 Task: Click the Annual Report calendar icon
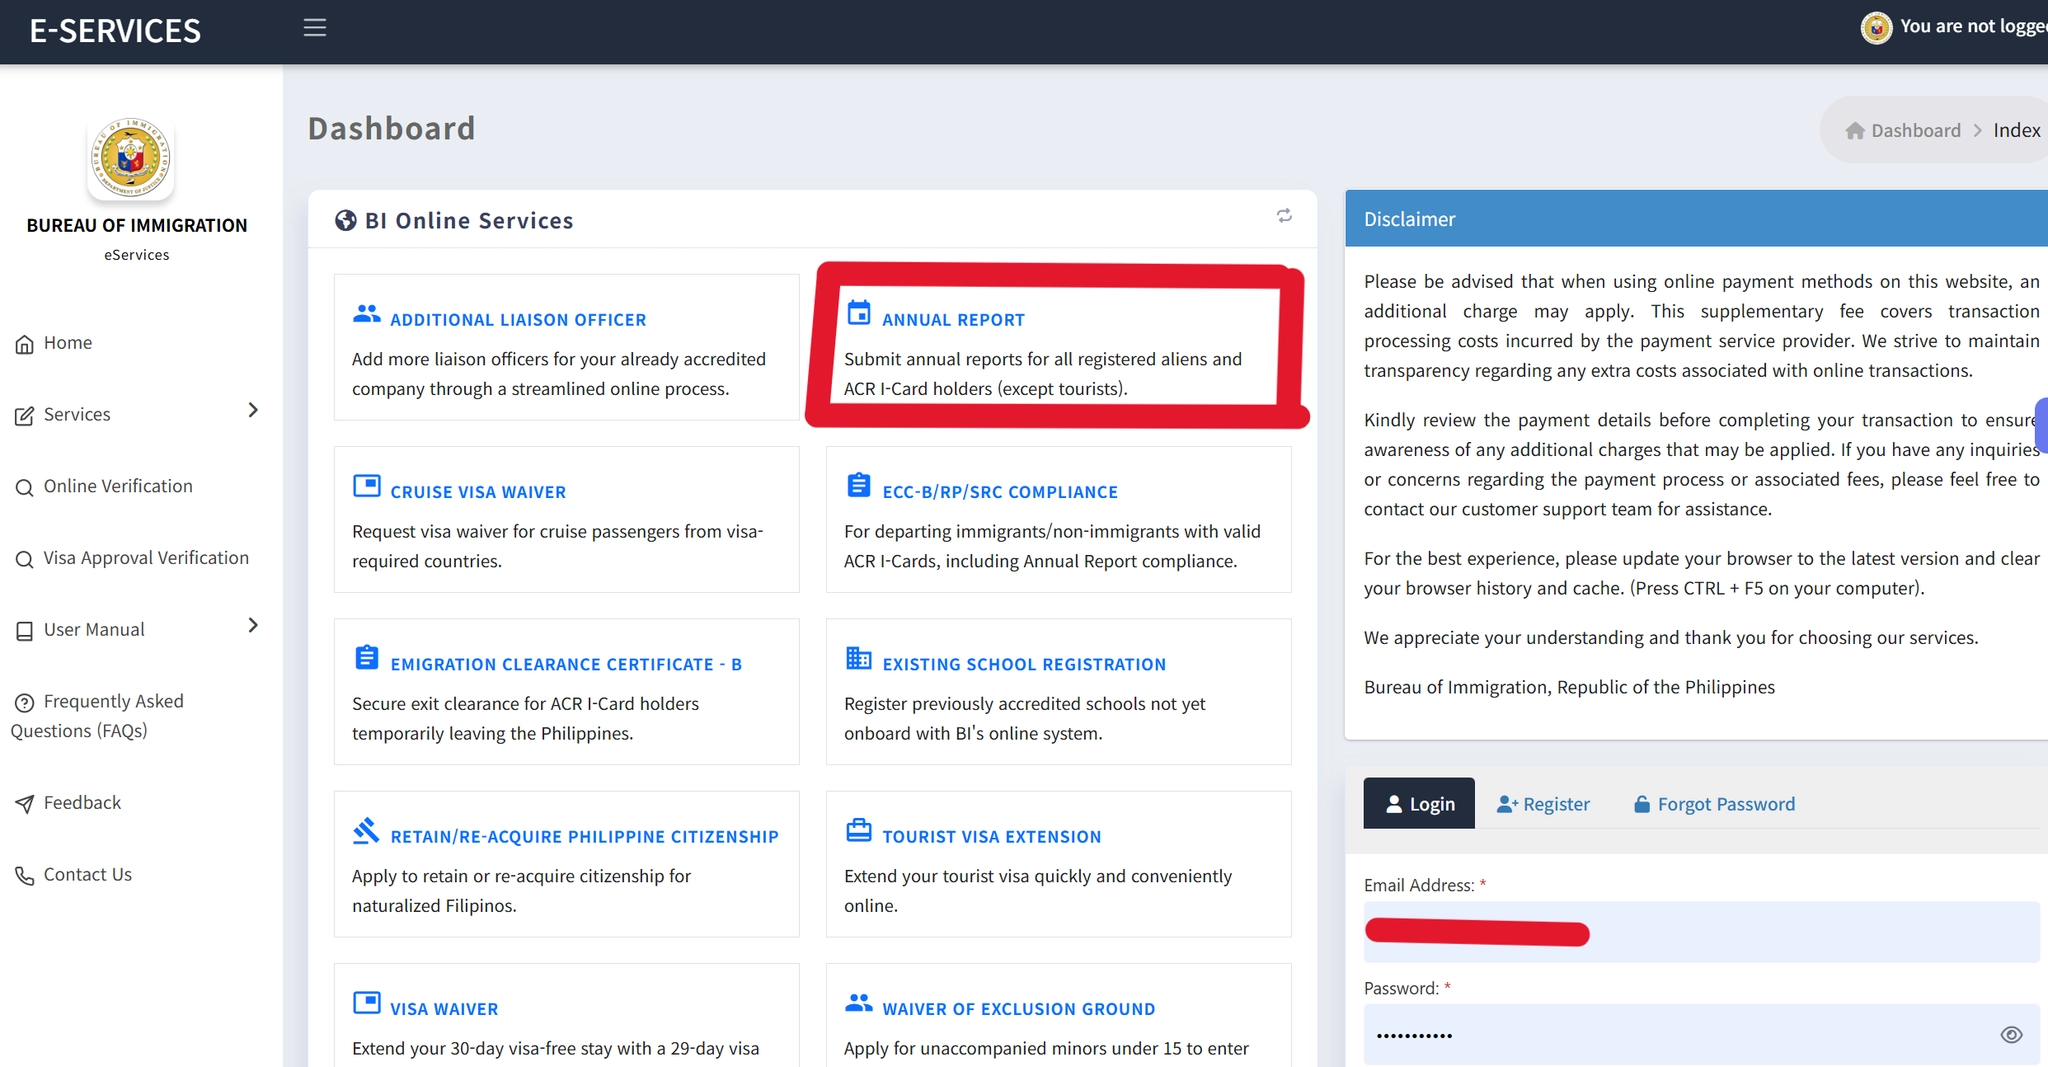[x=859, y=313]
